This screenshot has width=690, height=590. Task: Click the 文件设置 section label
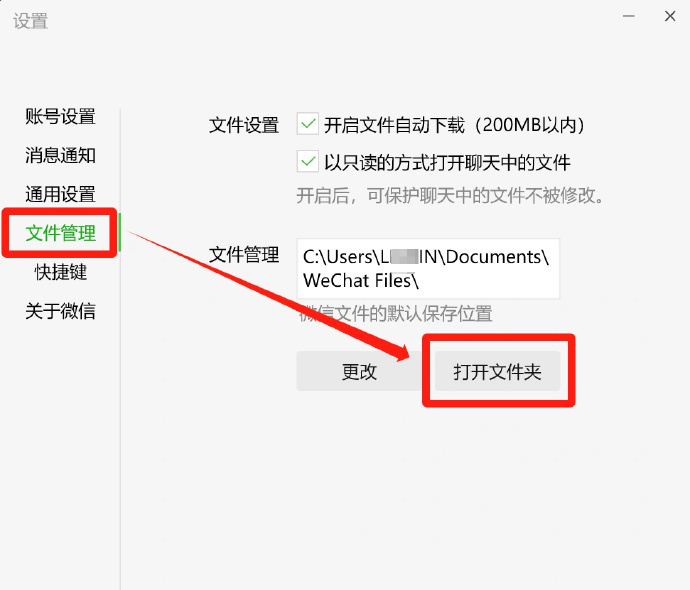pyautogui.click(x=244, y=125)
